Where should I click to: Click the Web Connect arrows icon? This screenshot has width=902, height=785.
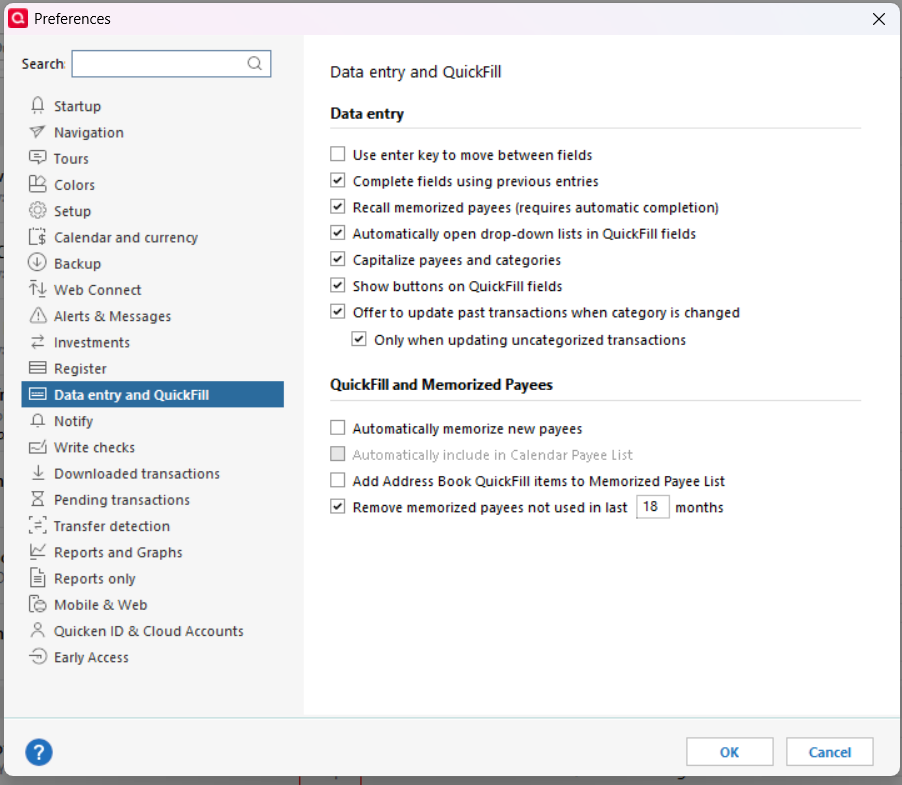(37, 289)
